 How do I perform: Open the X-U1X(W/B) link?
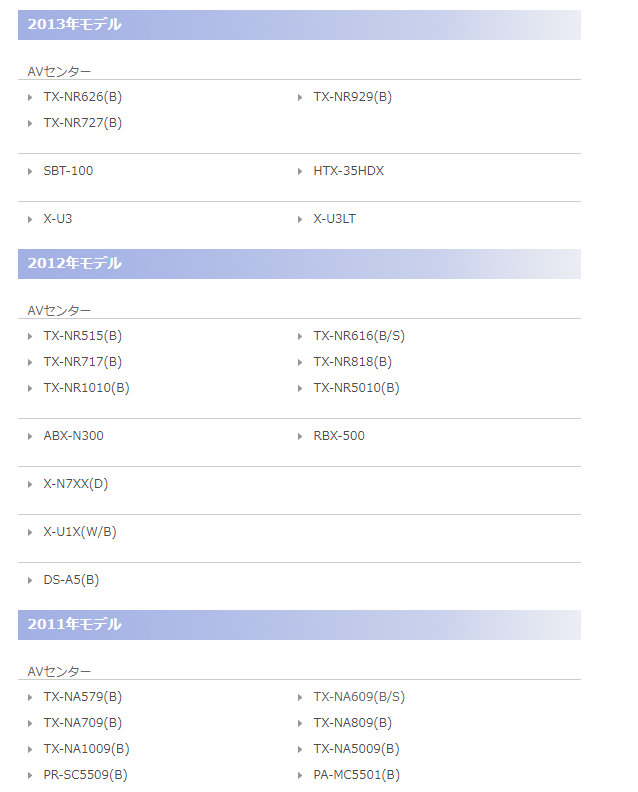pos(80,532)
